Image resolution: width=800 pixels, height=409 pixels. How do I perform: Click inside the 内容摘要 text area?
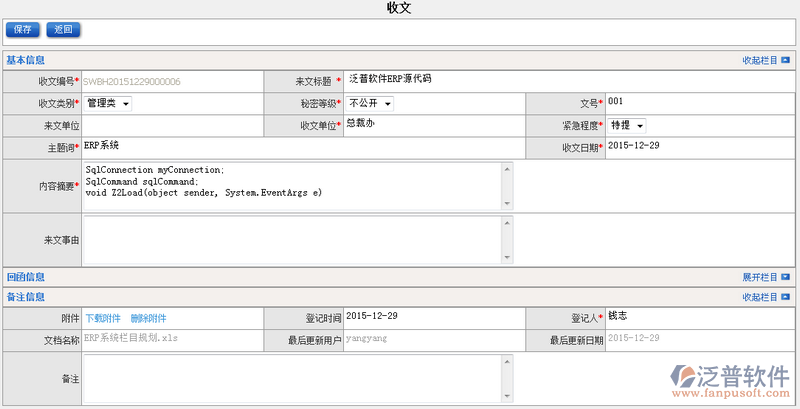(x=293, y=186)
